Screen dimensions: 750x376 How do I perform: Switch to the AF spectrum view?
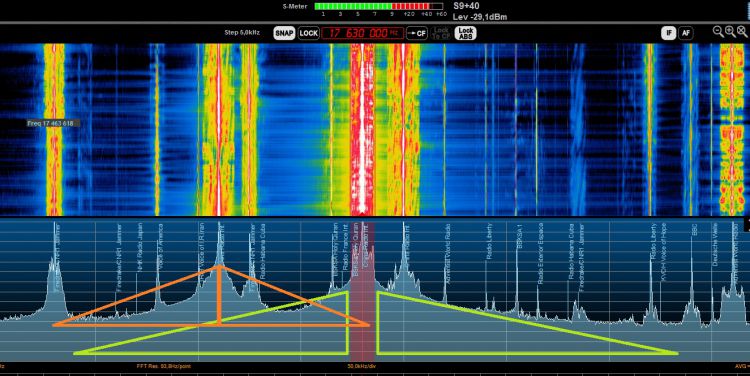[x=686, y=33]
